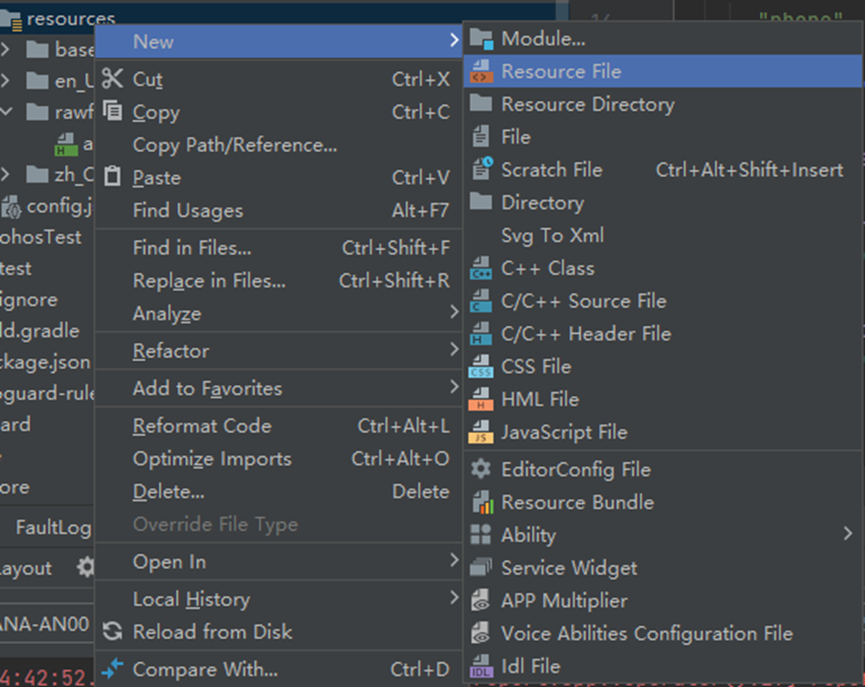
Task: Click the File document icon
Action: point(481,136)
